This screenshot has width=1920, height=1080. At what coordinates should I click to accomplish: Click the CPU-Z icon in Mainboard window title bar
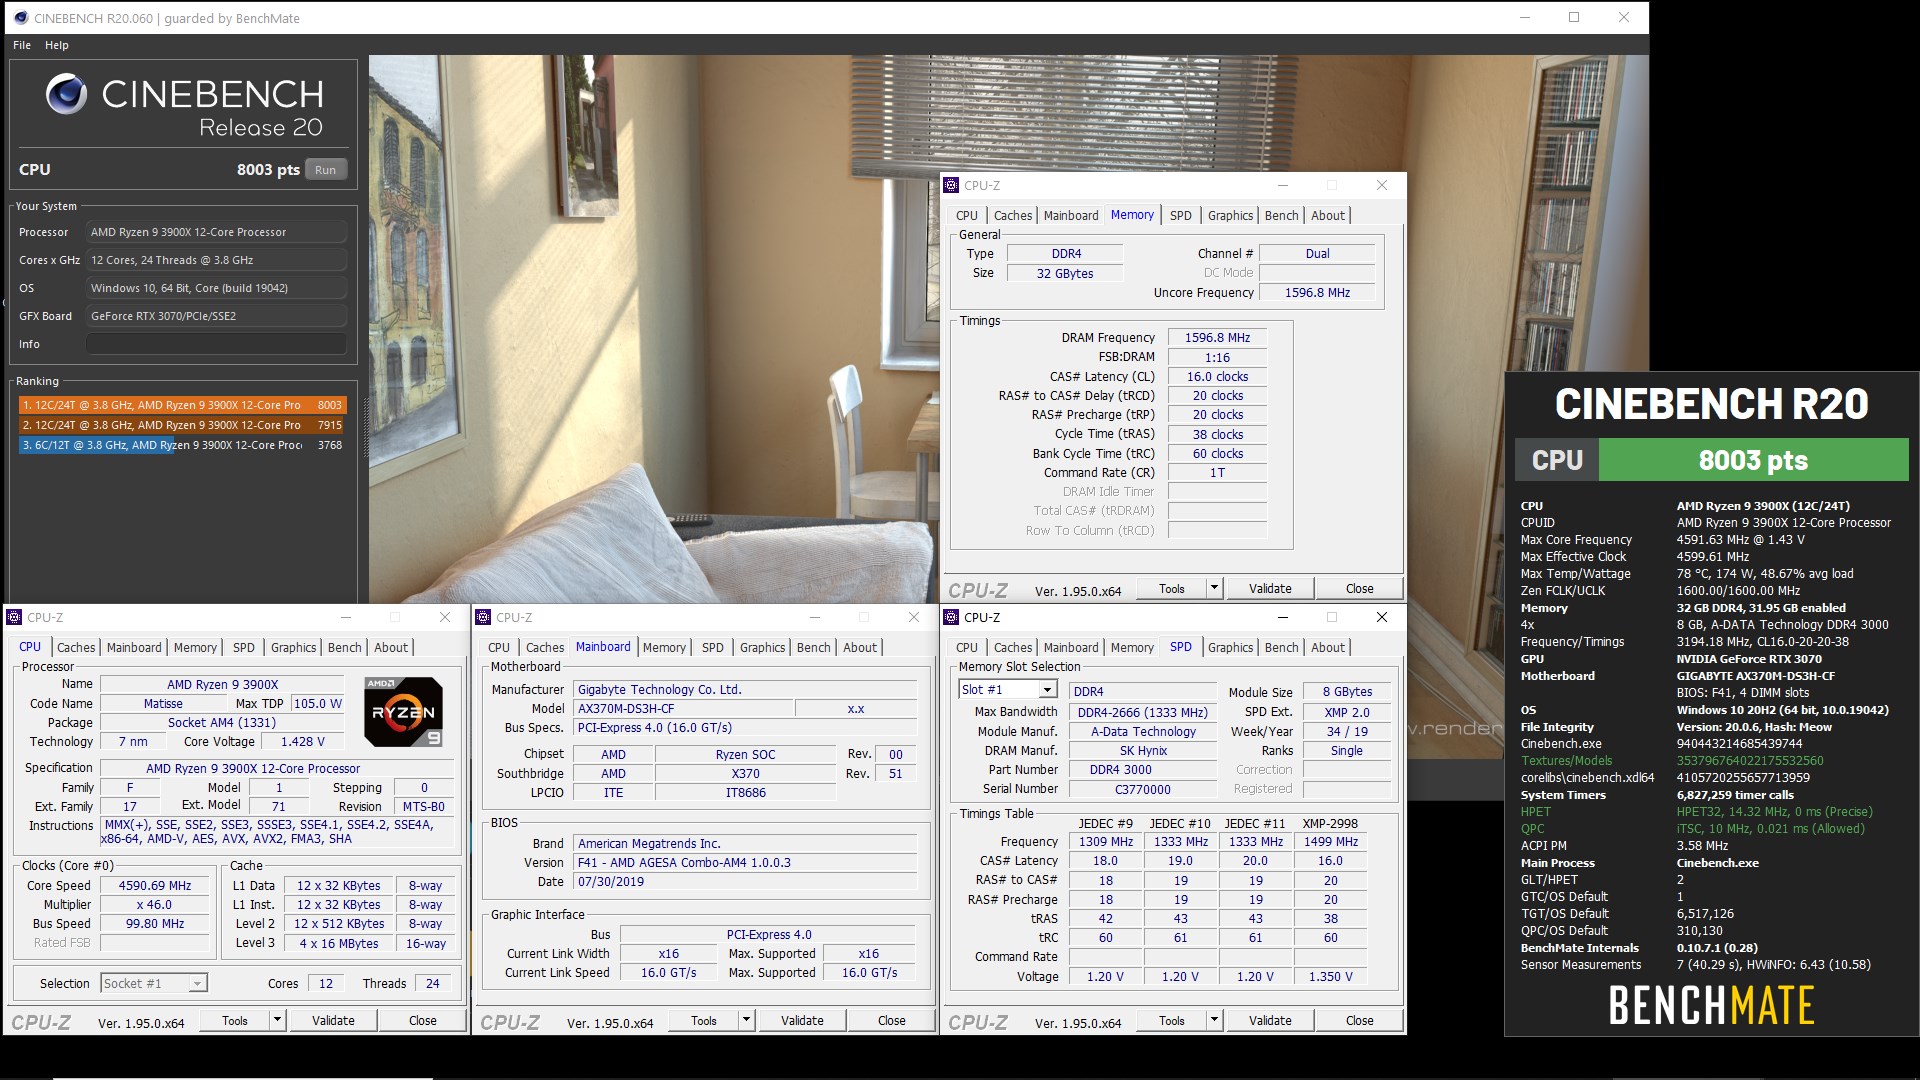tap(484, 617)
